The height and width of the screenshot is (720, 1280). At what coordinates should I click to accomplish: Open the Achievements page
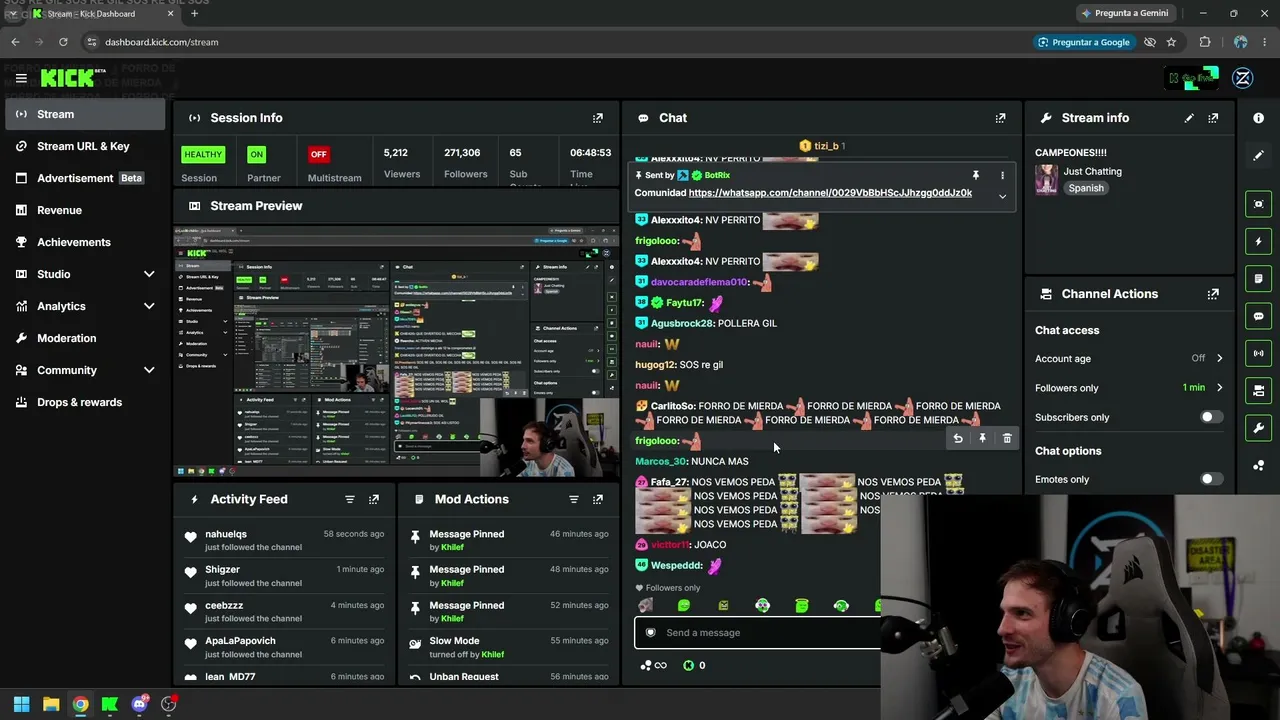click(x=85, y=242)
